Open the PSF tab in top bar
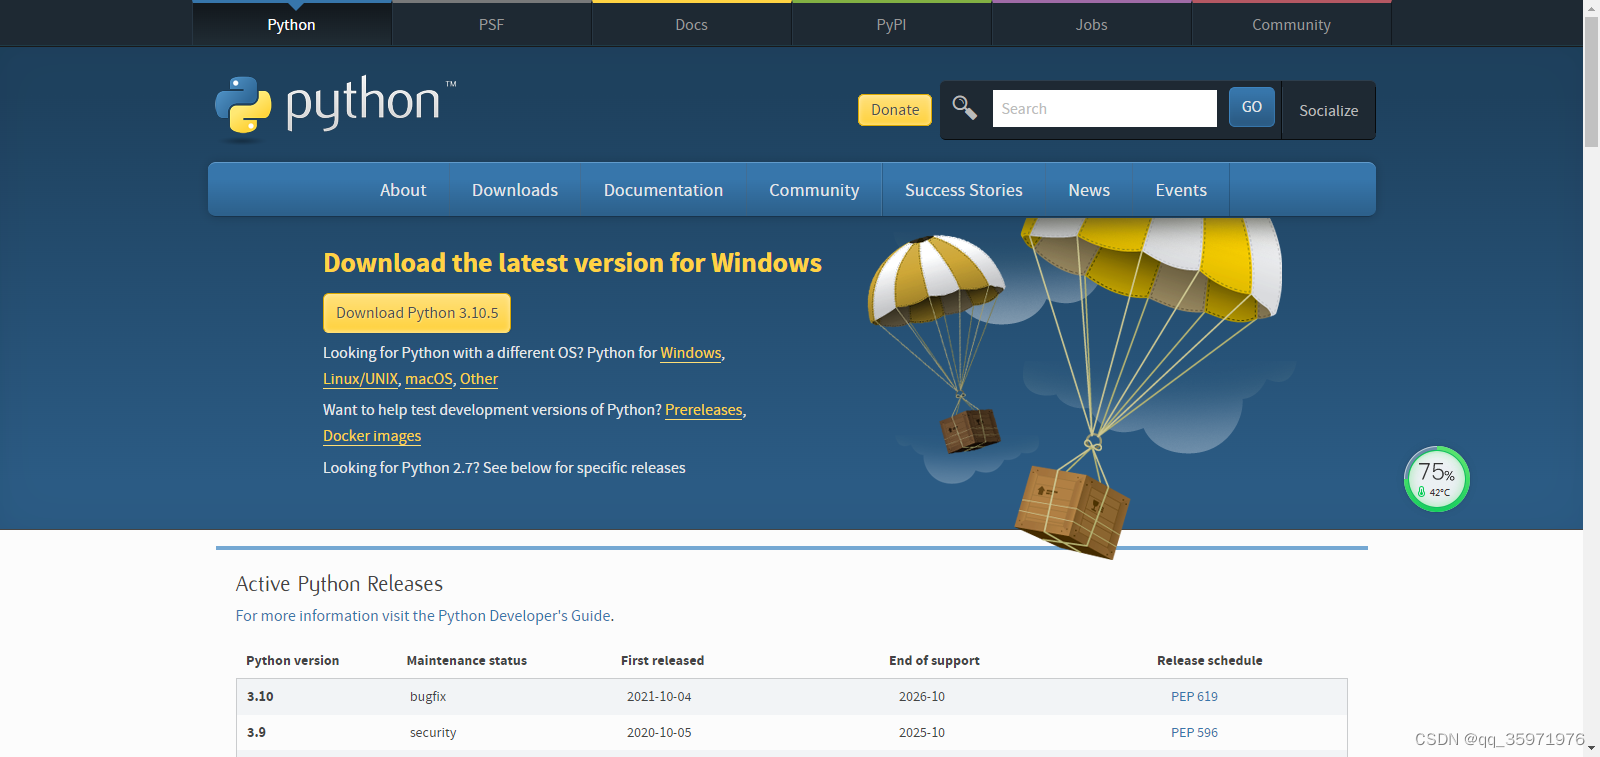 coord(491,24)
